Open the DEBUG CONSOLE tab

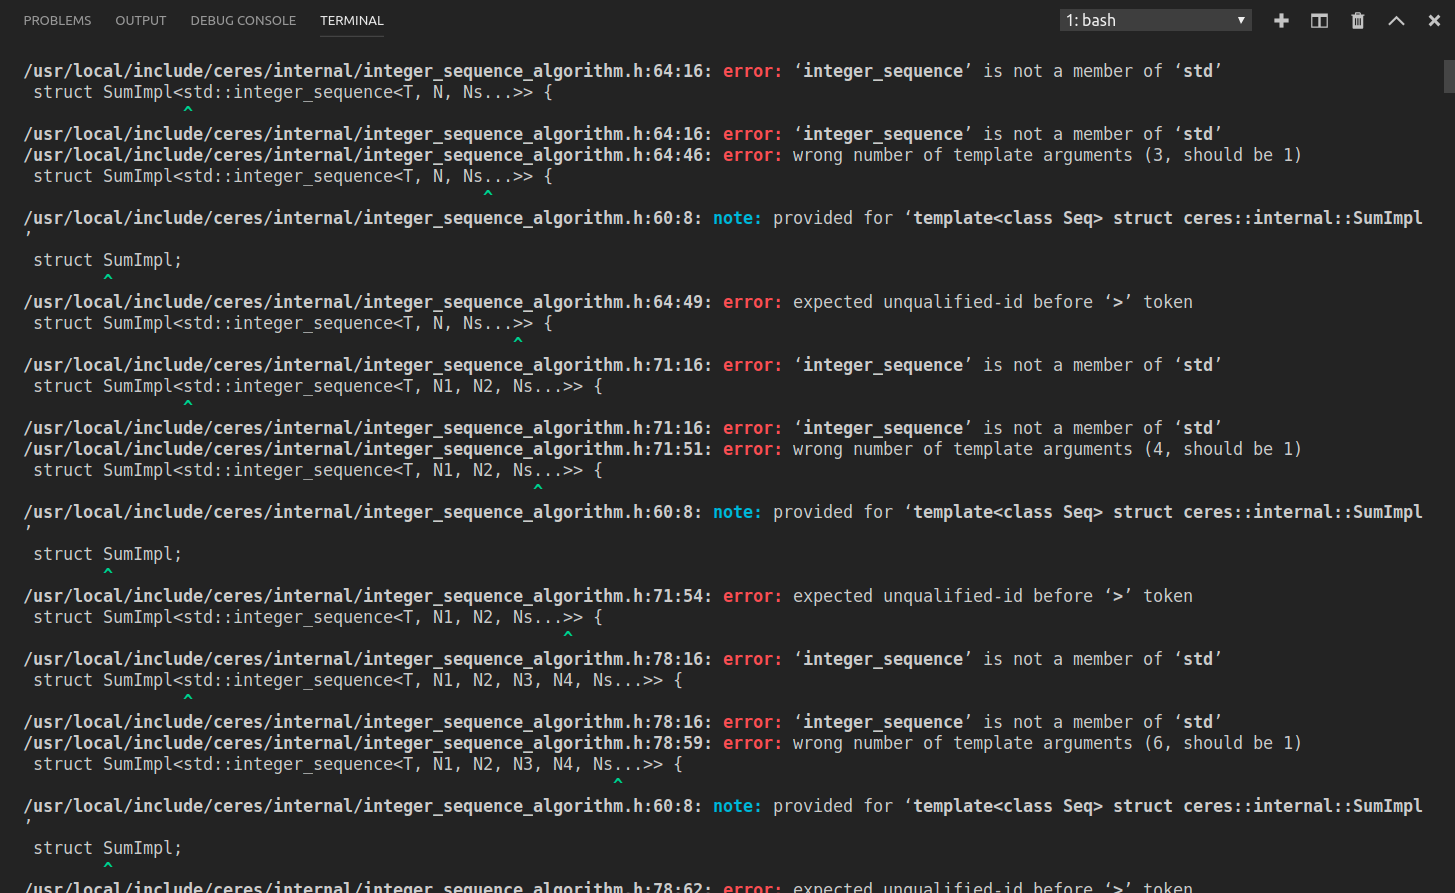[243, 20]
